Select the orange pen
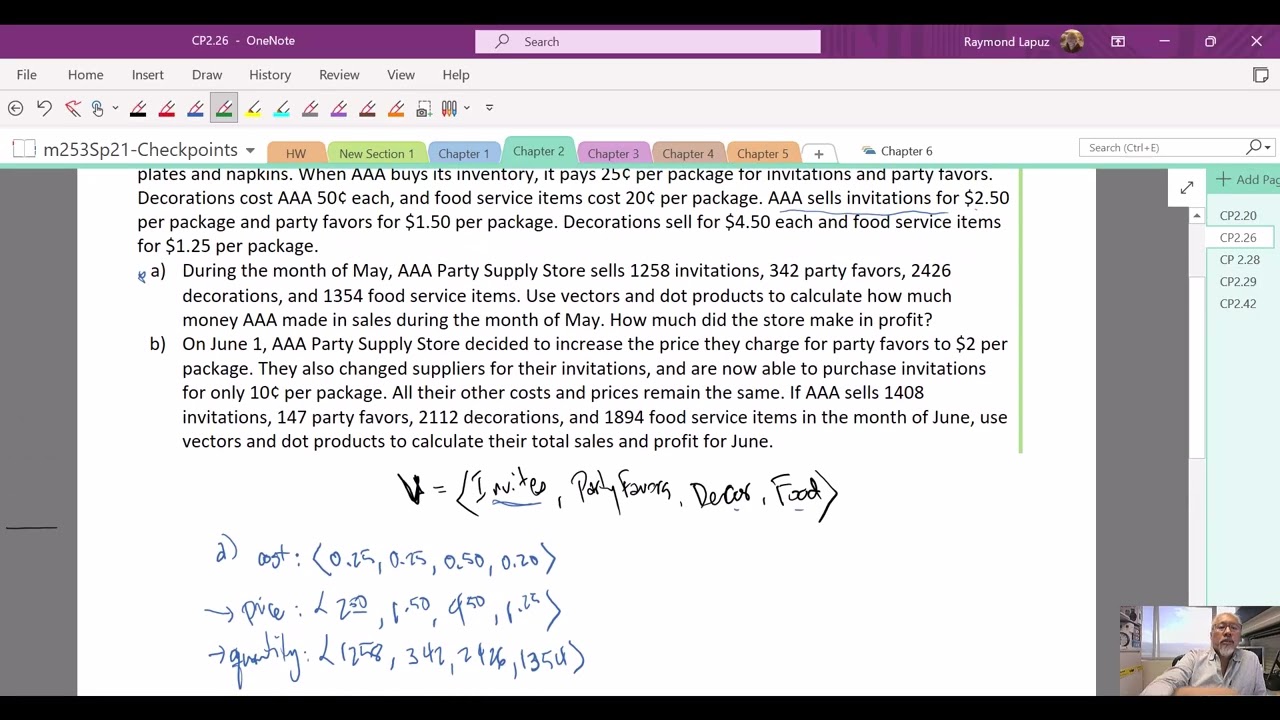Viewport: 1280px width, 720px height. (396, 108)
